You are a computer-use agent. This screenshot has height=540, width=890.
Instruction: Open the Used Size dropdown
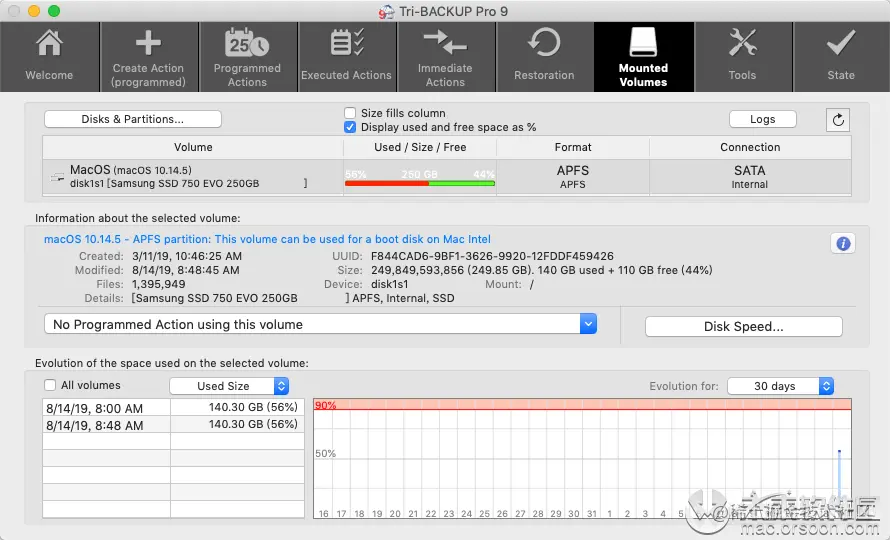click(229, 386)
